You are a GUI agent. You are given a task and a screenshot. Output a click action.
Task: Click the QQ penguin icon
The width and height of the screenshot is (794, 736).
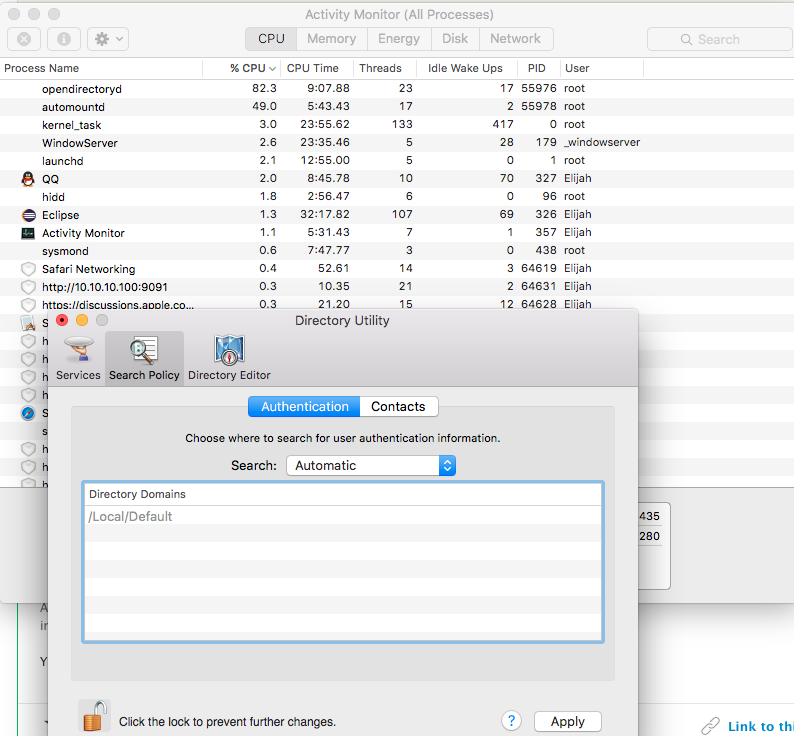[28, 179]
